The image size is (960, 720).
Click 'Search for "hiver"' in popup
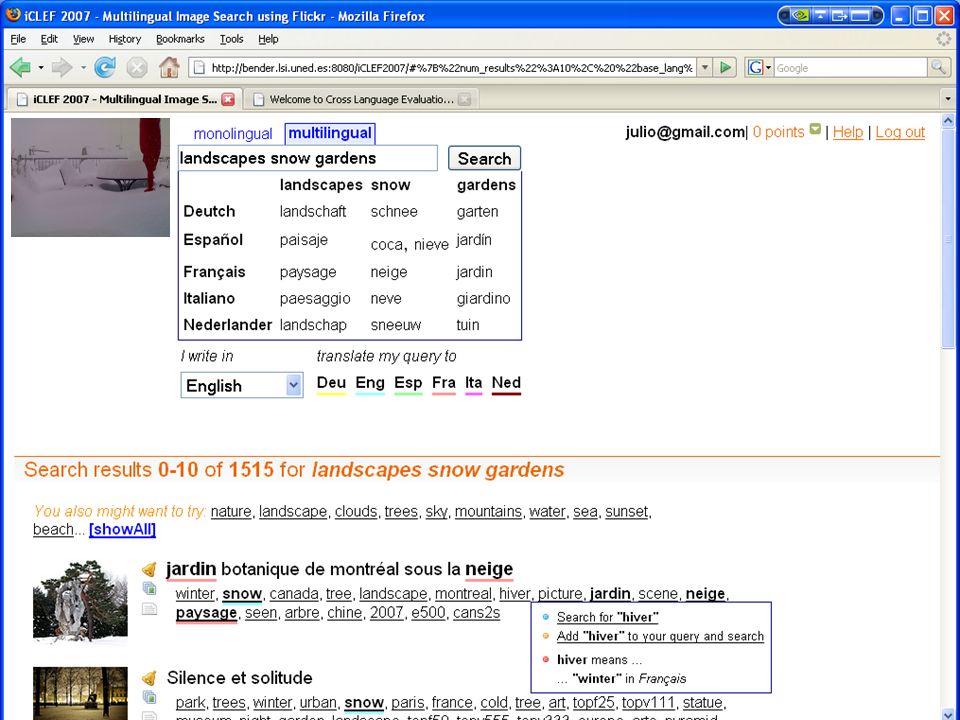[607, 617]
